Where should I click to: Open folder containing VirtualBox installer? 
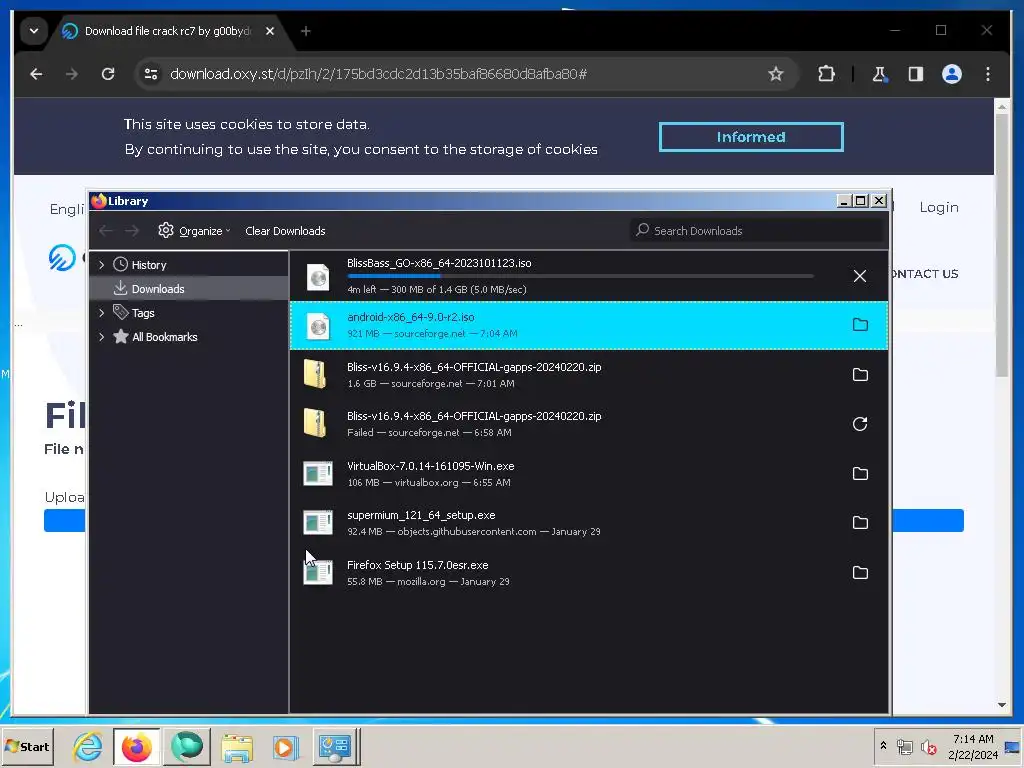(x=860, y=473)
